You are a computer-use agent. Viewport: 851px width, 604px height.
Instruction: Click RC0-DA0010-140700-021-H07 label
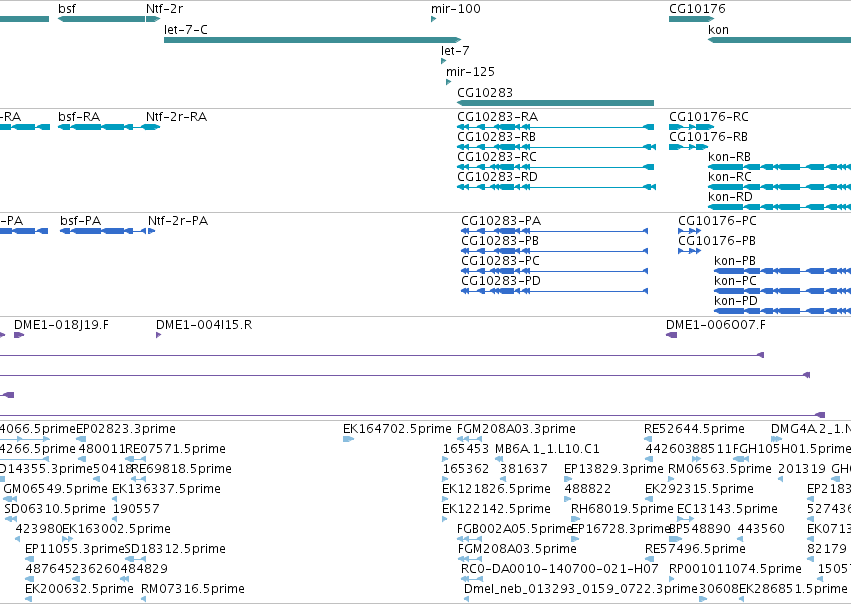(560, 569)
